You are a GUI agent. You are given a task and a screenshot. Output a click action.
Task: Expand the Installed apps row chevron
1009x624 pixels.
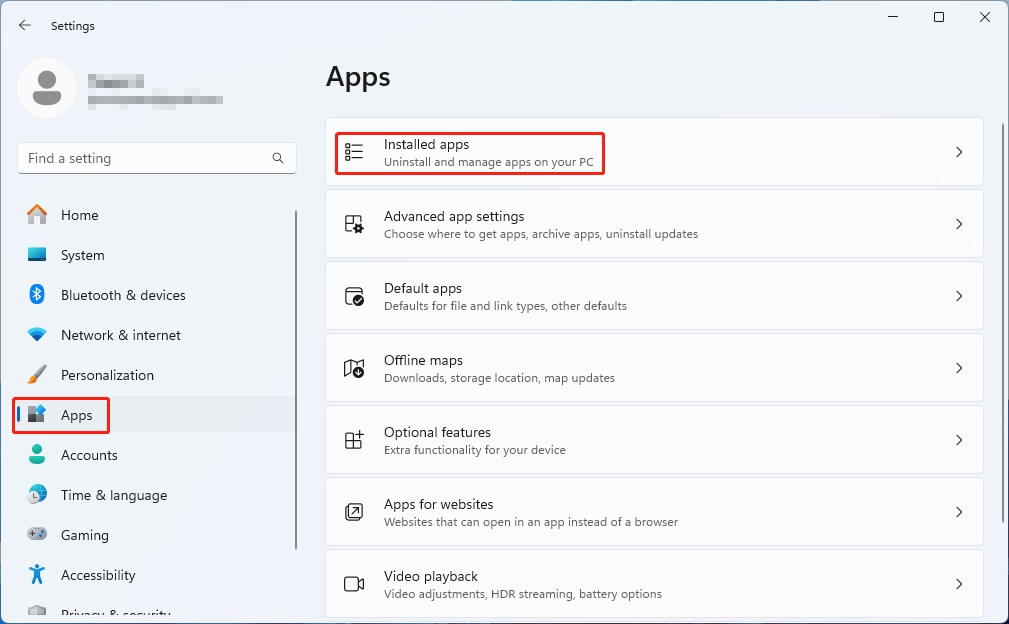(x=958, y=152)
